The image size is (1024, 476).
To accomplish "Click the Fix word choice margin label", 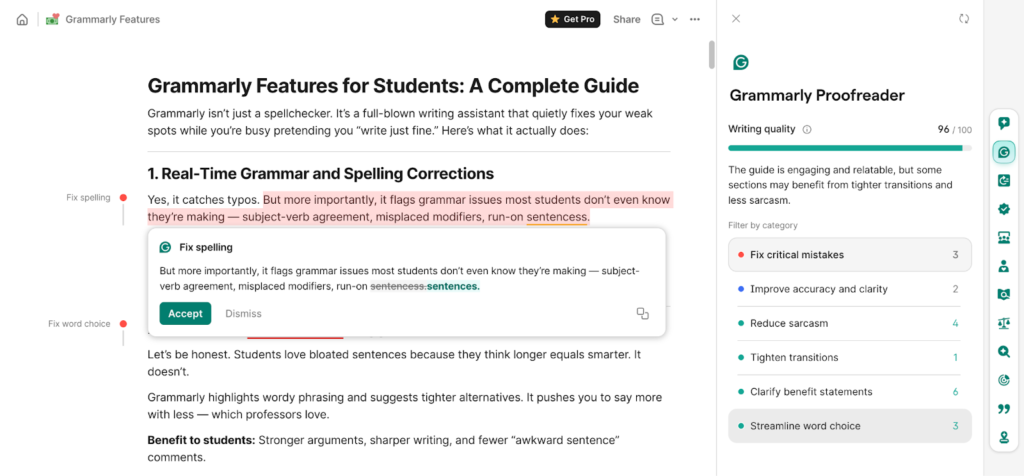I will [x=79, y=323].
